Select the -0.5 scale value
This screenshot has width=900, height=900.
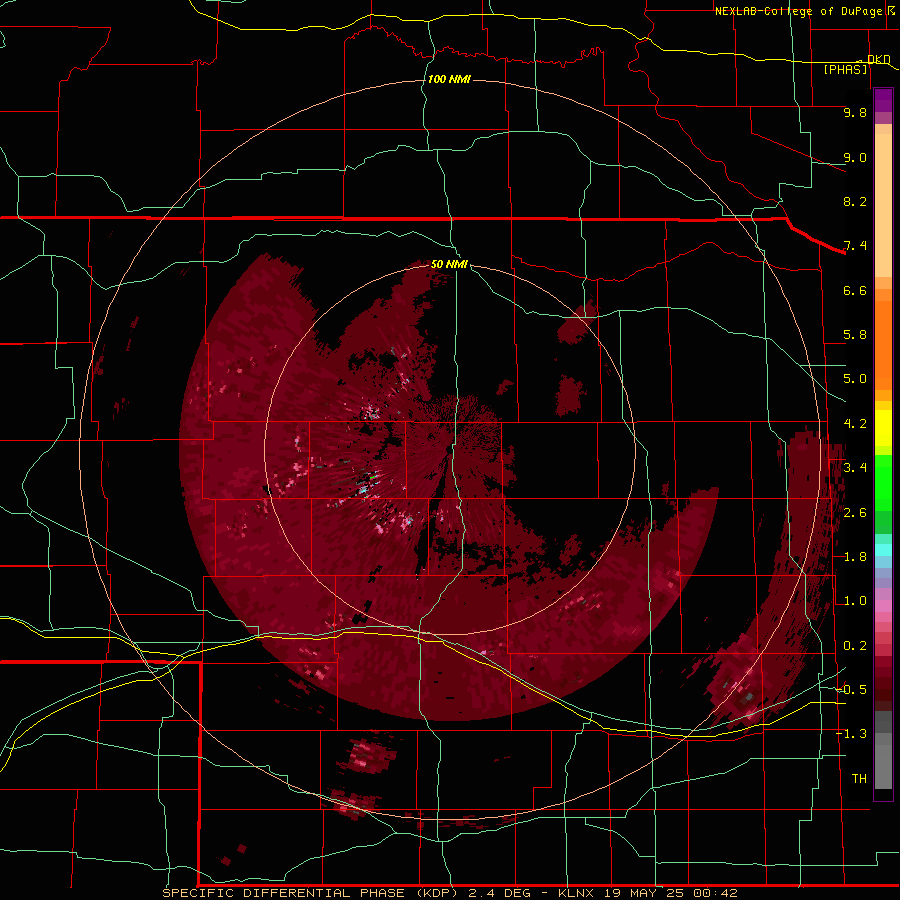click(851, 690)
